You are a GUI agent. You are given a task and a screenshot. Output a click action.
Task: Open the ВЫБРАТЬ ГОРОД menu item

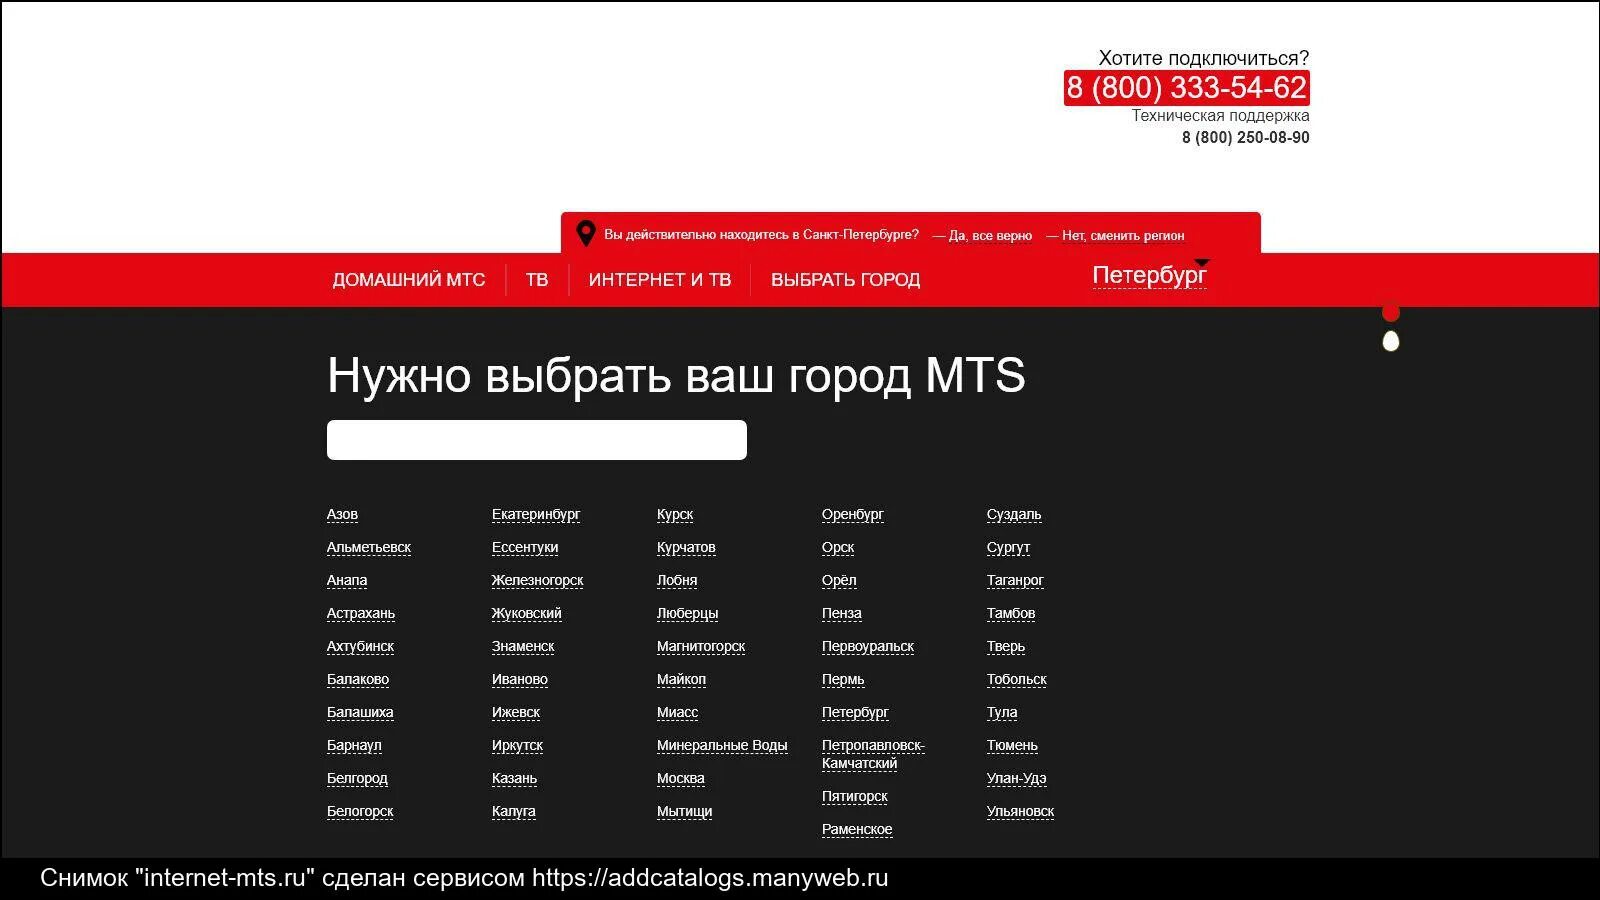(845, 280)
